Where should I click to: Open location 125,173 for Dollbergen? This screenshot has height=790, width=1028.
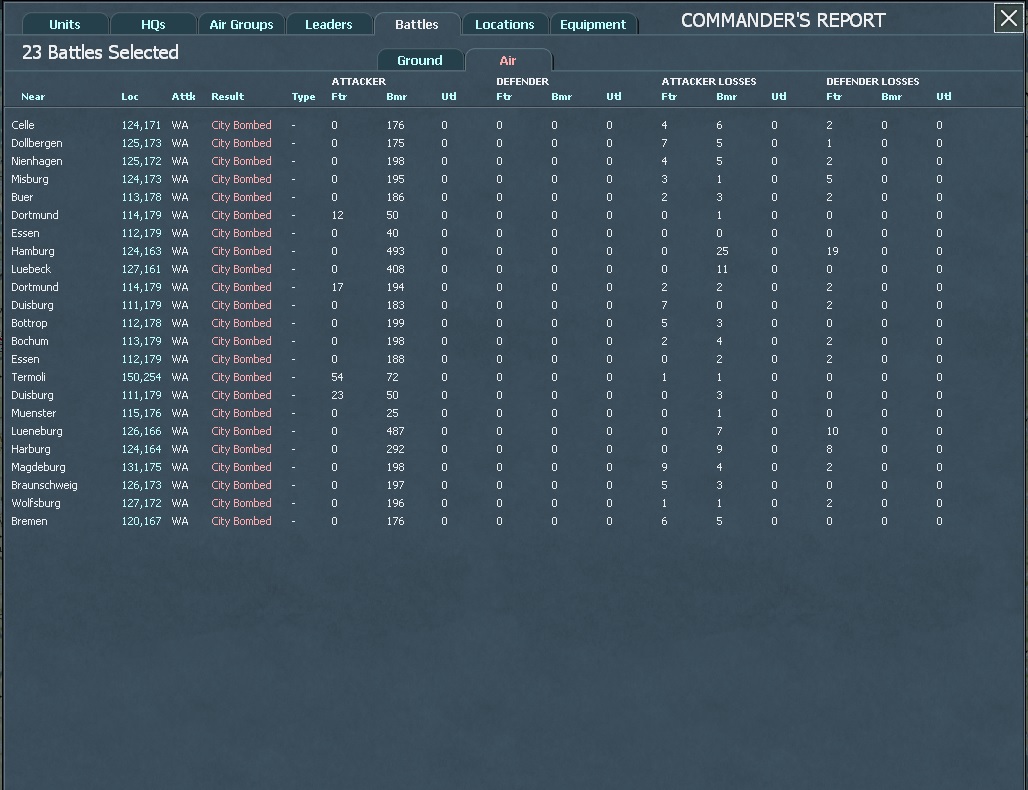141,143
